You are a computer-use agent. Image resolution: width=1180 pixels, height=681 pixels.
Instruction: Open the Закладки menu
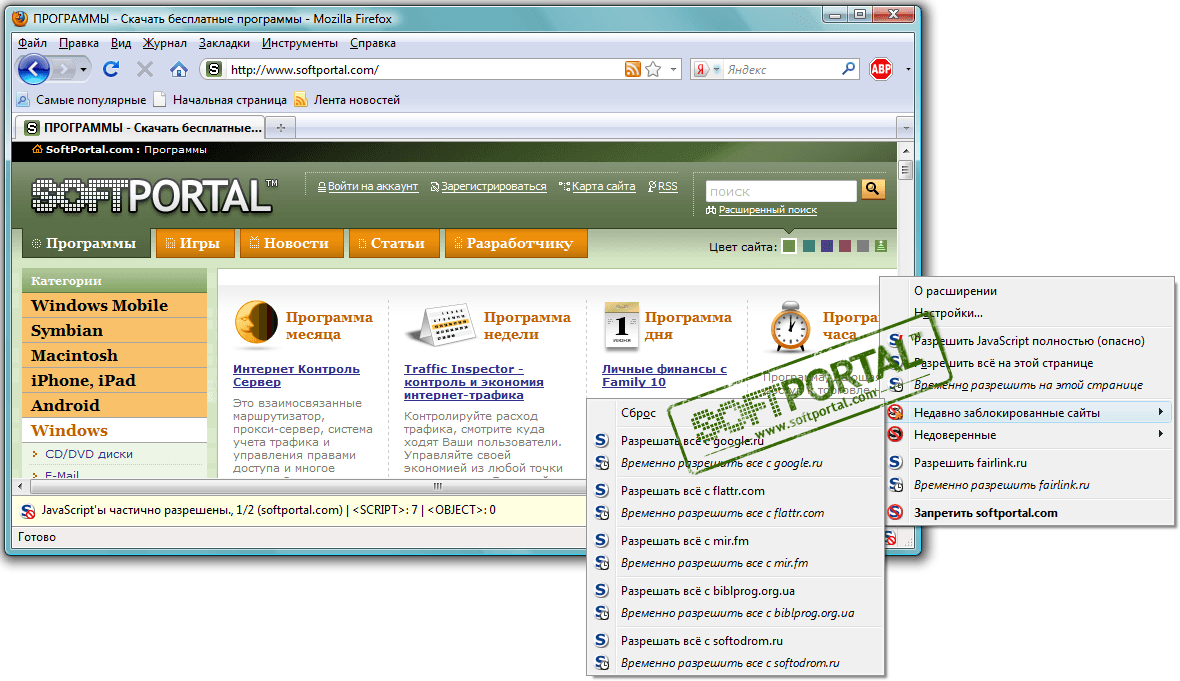224,43
